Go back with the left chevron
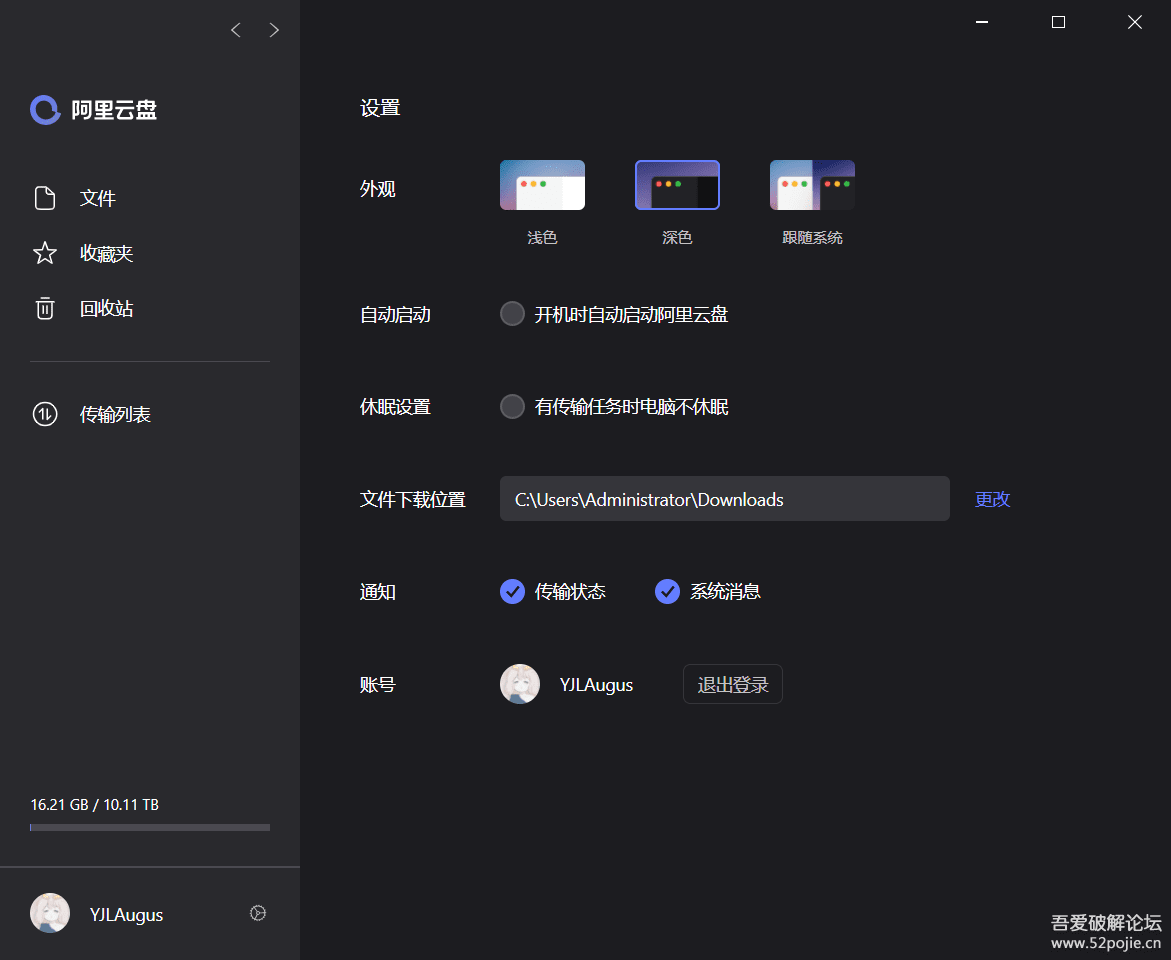Viewport: 1171px width, 960px height. [236, 30]
